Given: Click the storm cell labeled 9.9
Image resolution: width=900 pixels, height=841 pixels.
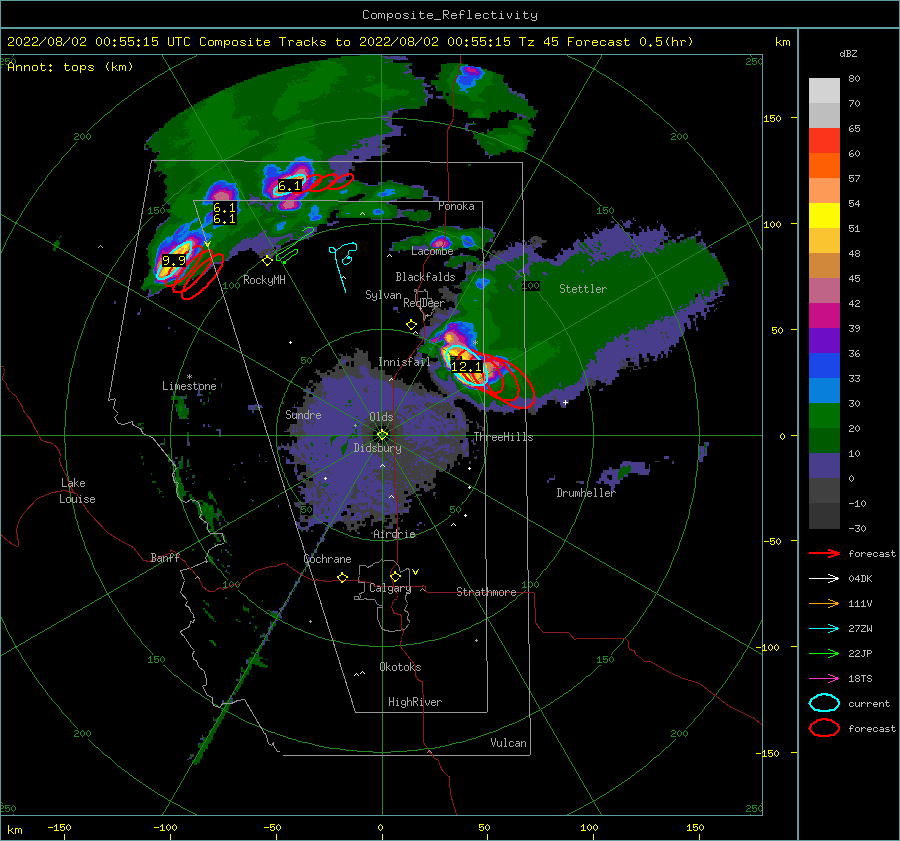Looking at the screenshot, I should (173, 261).
